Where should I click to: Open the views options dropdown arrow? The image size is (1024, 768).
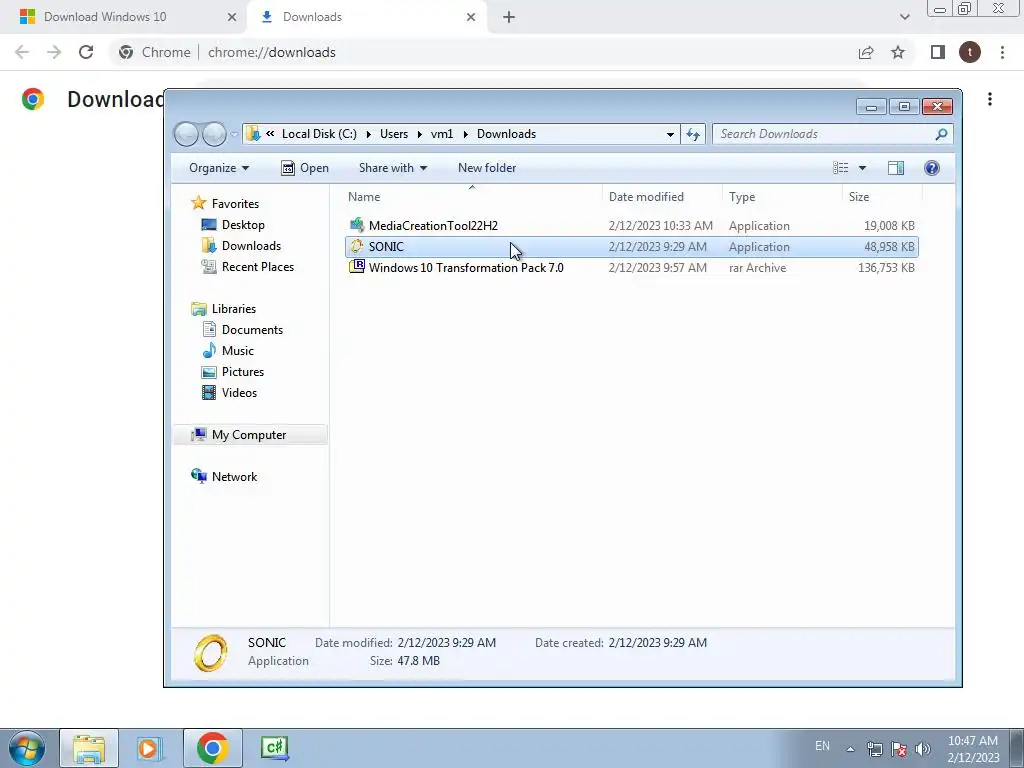pos(862,168)
